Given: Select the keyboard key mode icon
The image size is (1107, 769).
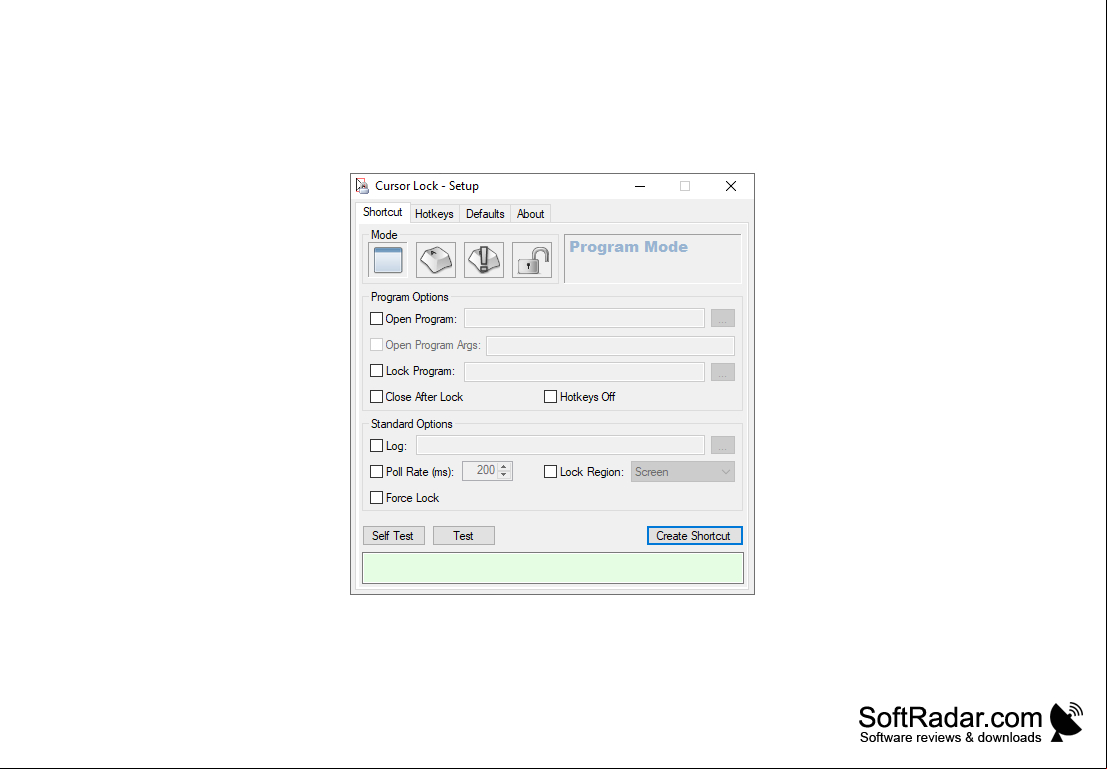Looking at the screenshot, I should point(436,260).
